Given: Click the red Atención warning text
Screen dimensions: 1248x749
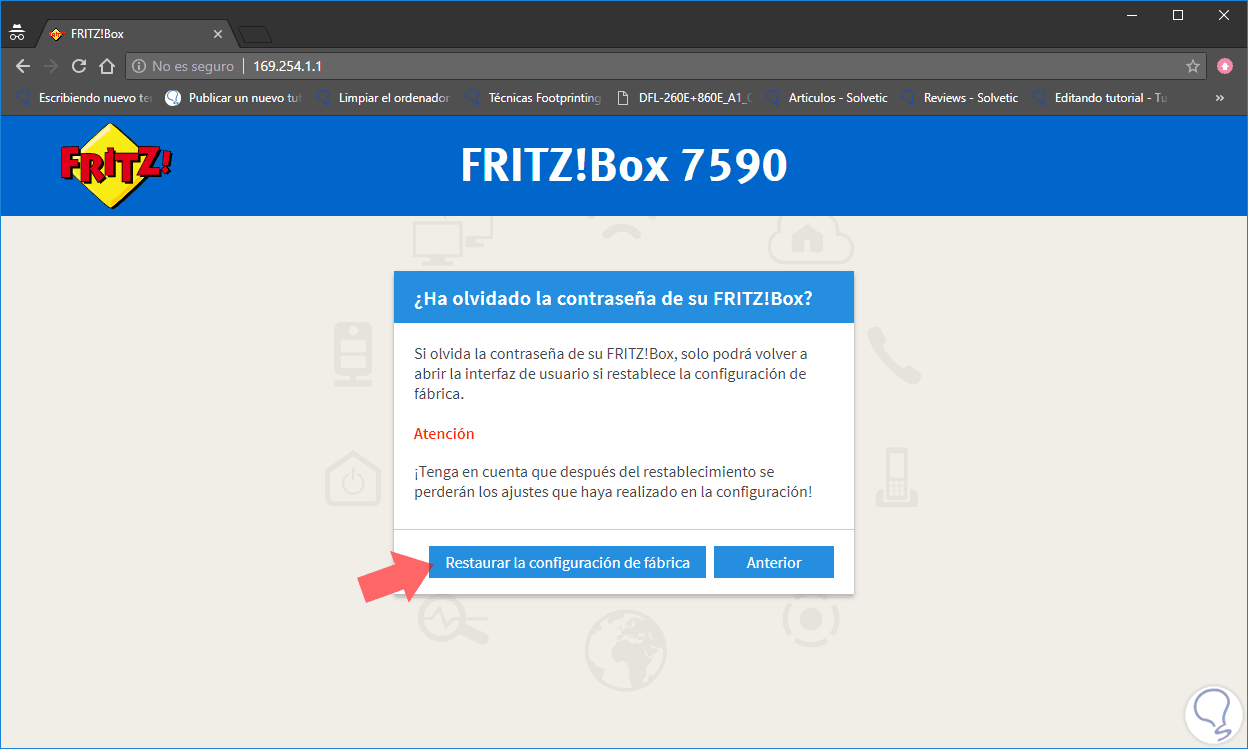Looking at the screenshot, I should (444, 434).
